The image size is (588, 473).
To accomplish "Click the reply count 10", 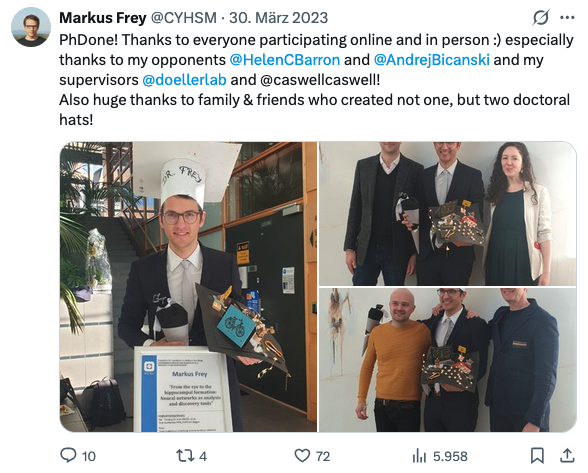I will [x=88, y=456].
